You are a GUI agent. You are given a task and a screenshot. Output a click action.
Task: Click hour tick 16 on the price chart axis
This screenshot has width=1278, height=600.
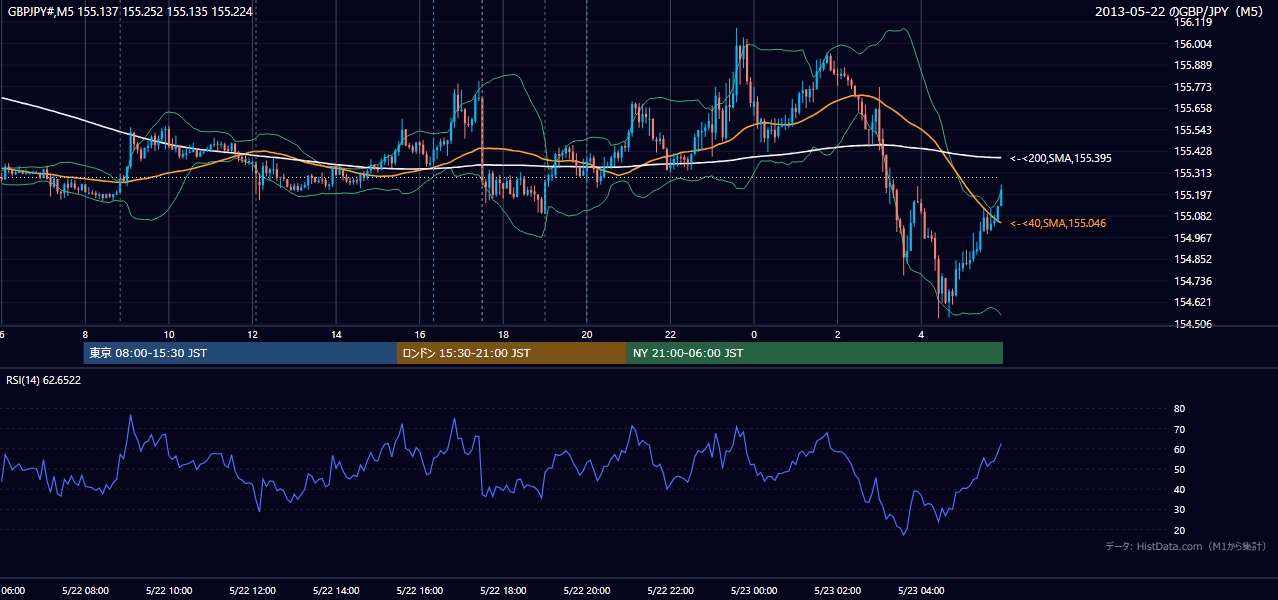(420, 334)
